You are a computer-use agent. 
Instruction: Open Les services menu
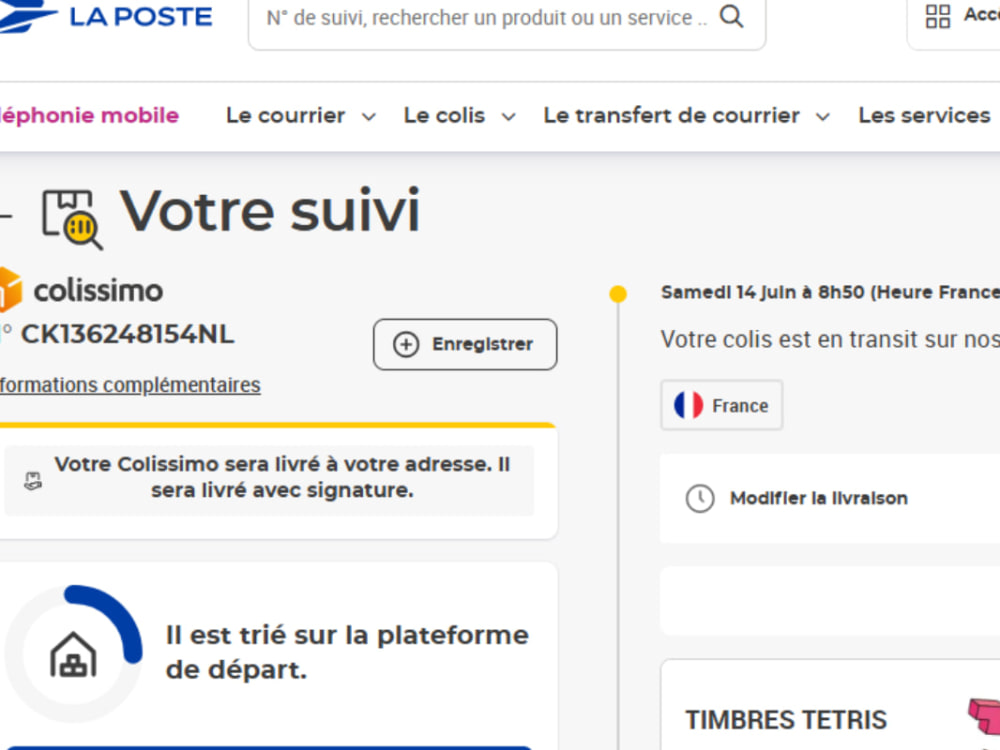(924, 115)
